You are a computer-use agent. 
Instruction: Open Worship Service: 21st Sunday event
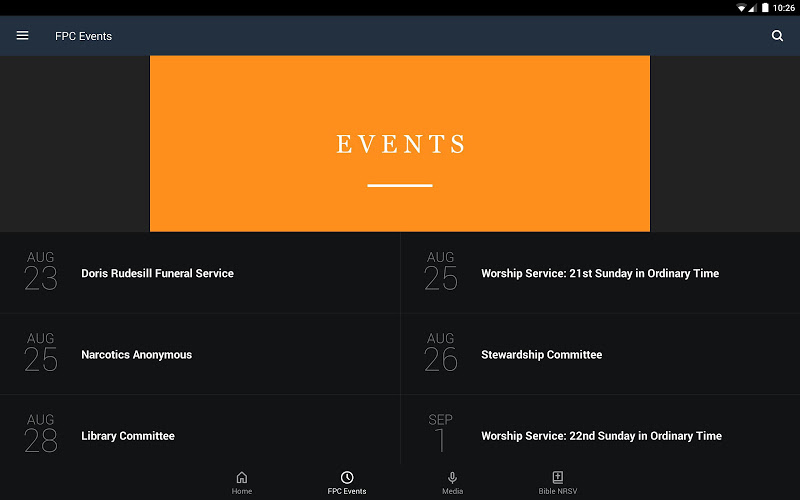click(601, 273)
